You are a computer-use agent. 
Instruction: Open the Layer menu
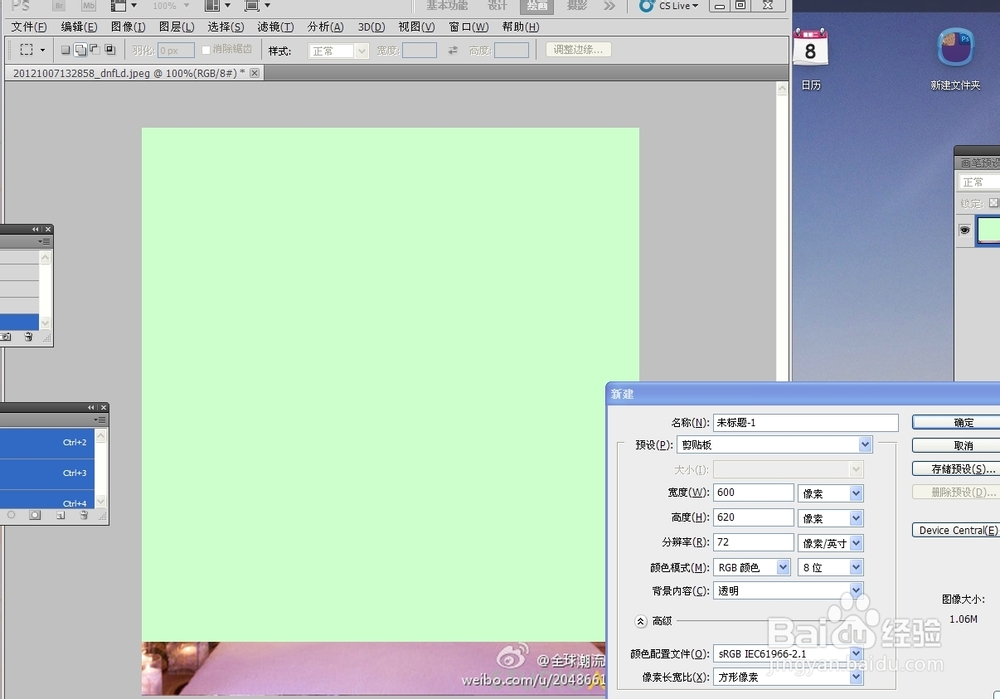pos(177,27)
